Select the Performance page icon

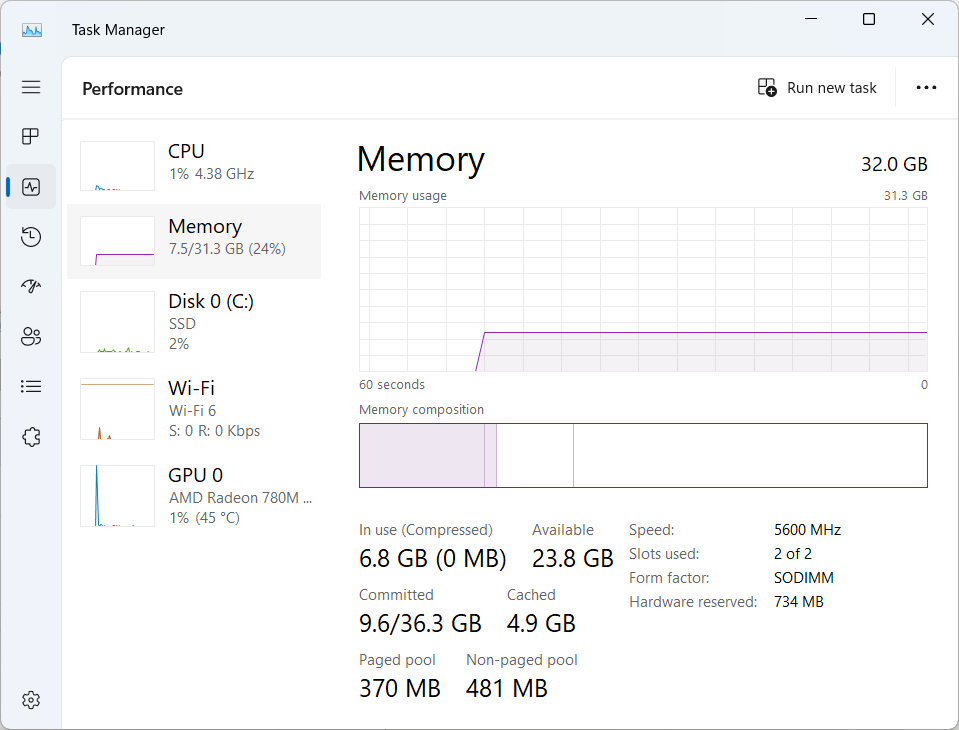[31, 187]
